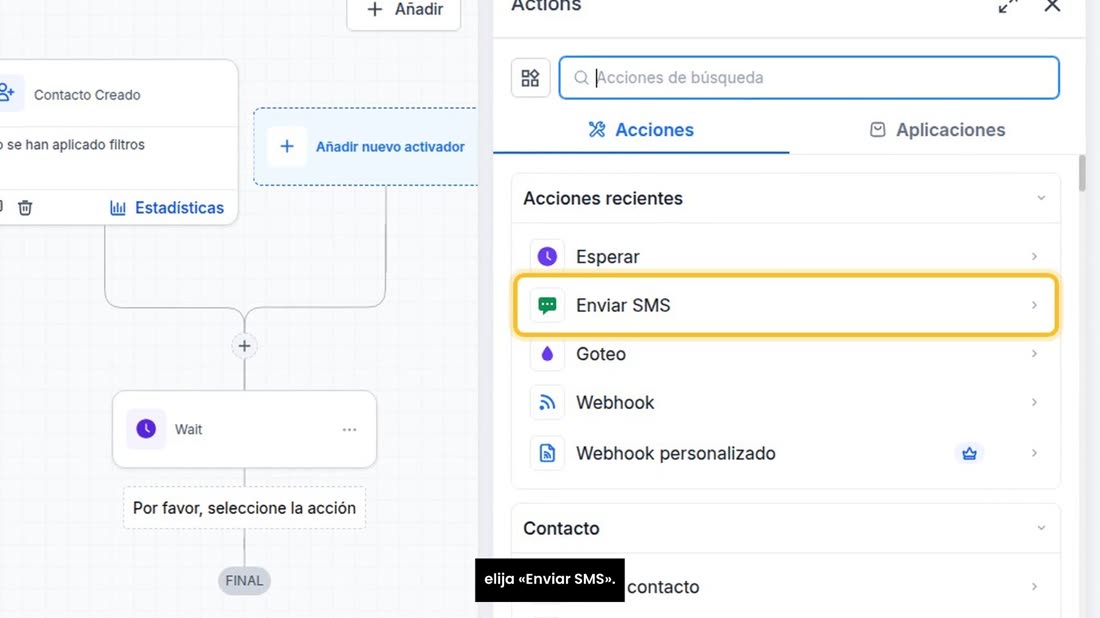Delete trigger with trash icon
Screen dimensions: 1100x618
coord(25,208)
